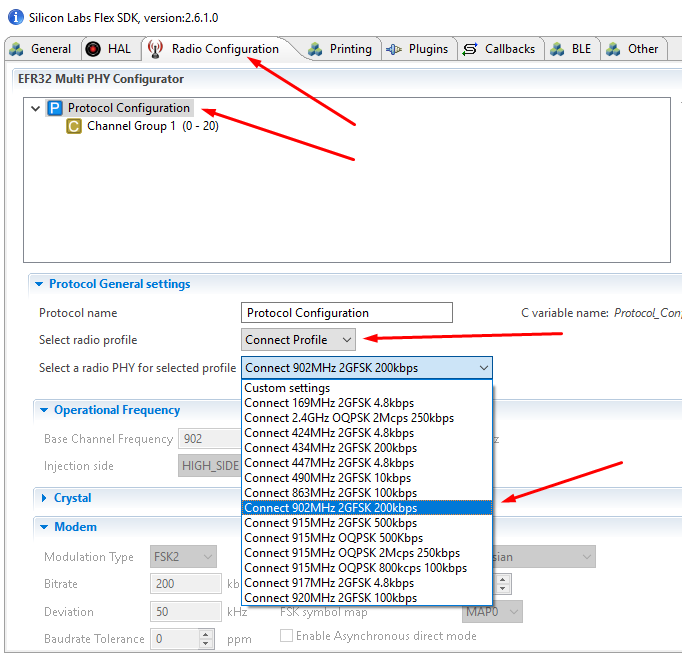Screen dimensions: 682x656
Task: Click the blue info icon beside Silicon Labs Flex SDK
Action: click(16, 17)
